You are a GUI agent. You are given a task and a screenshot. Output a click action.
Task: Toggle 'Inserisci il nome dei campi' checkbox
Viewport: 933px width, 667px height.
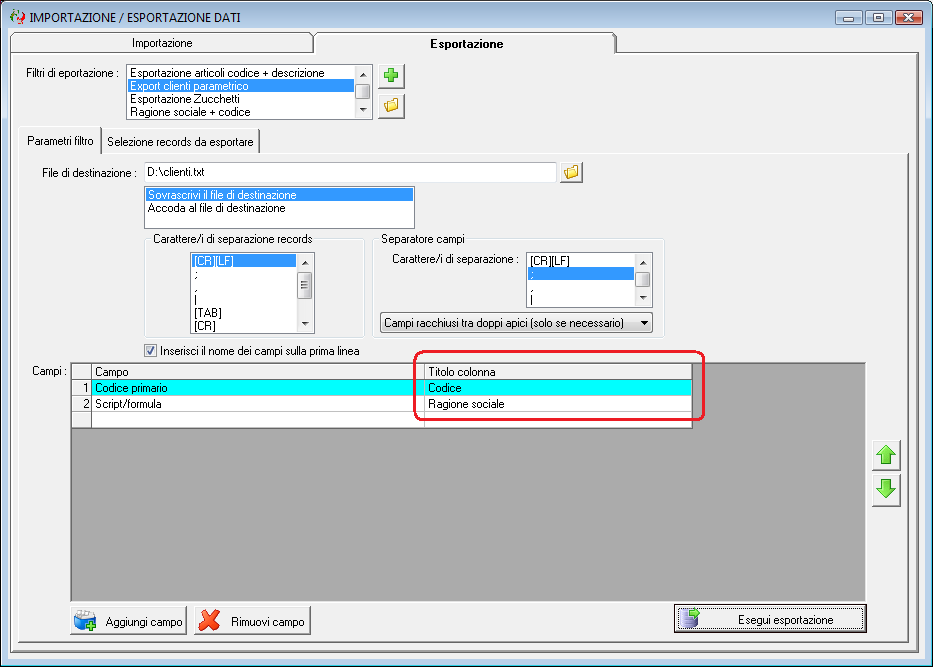pyautogui.click(x=151, y=350)
